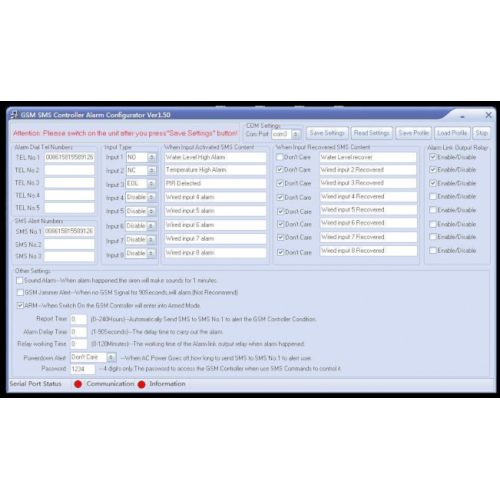Untick the ARM armed mode checkbox
This screenshot has height=500, width=500.
coord(20,305)
